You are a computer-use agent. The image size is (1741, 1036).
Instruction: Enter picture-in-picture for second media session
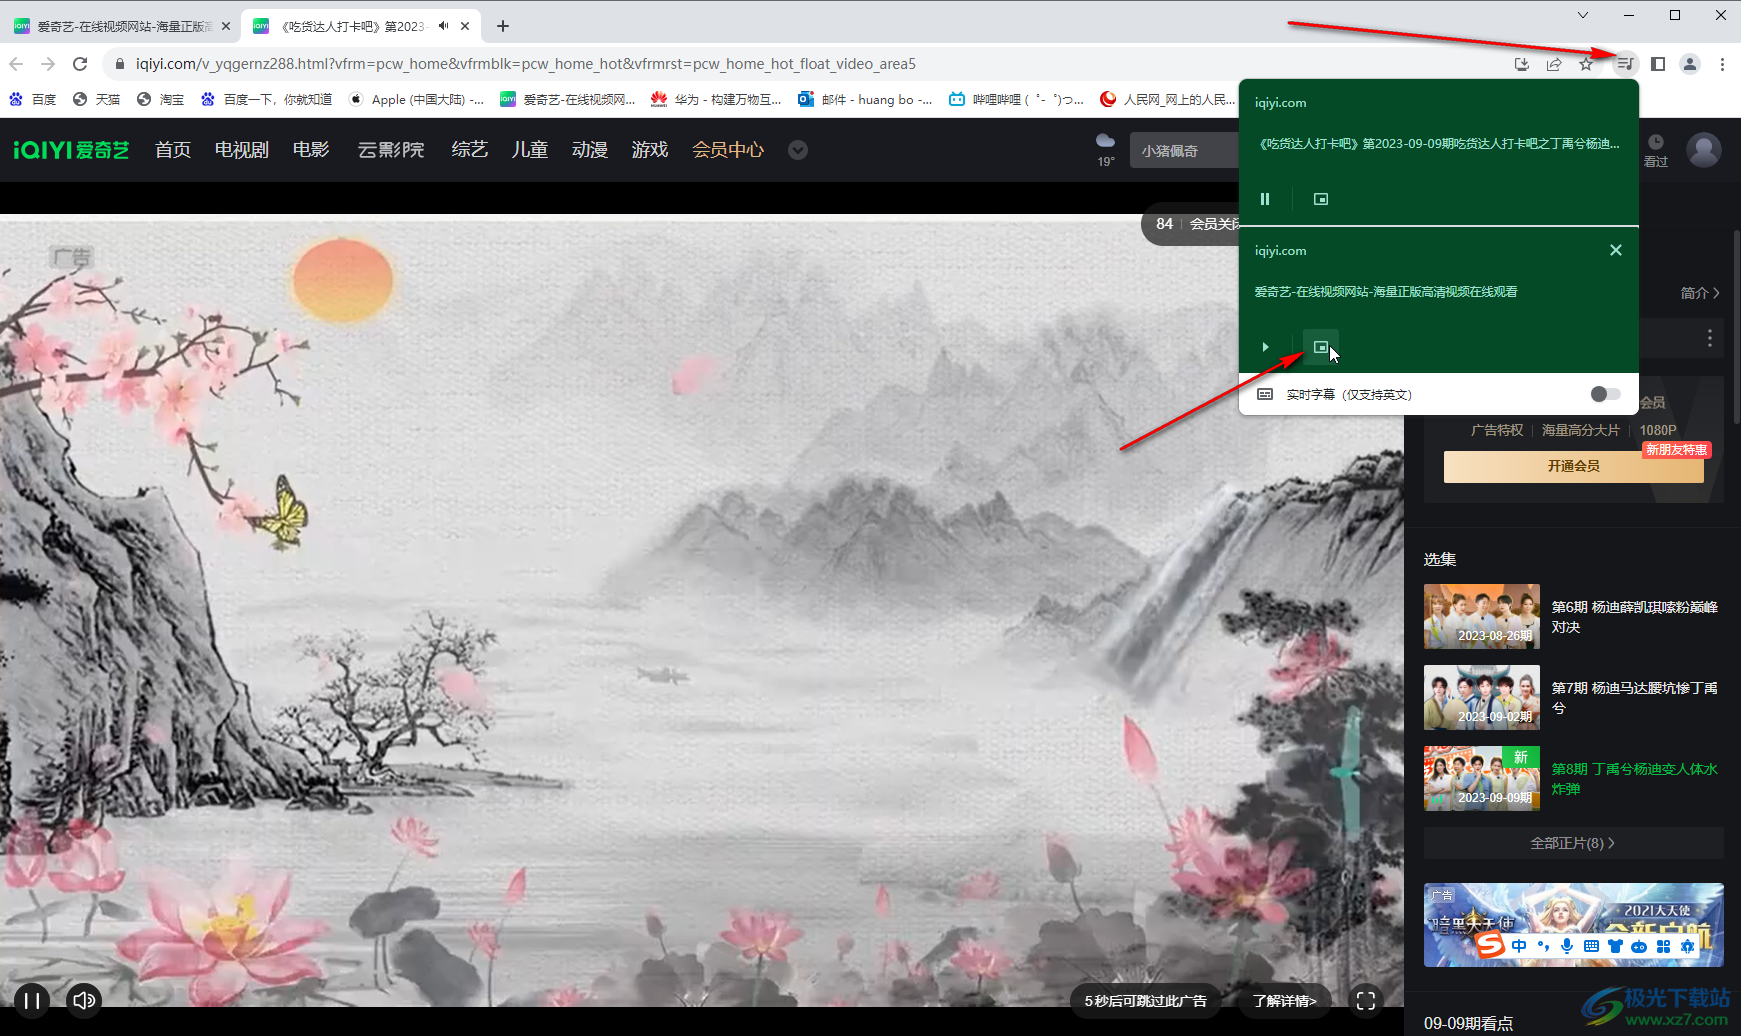tap(1321, 347)
